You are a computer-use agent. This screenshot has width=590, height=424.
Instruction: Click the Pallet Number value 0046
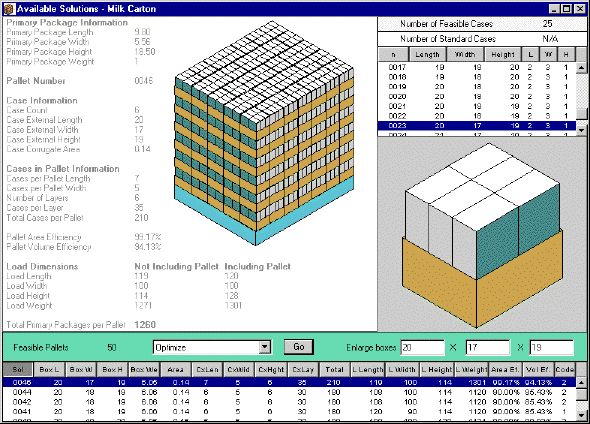coord(144,81)
